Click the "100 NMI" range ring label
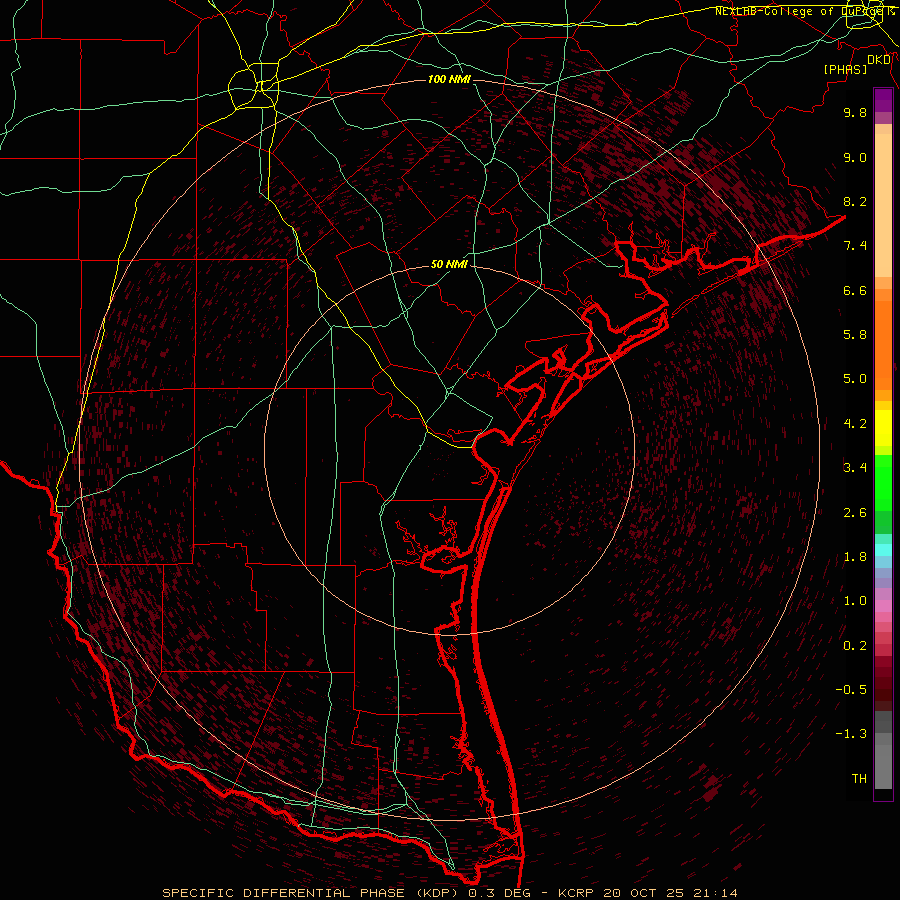This screenshot has height=900, width=900. (x=449, y=79)
